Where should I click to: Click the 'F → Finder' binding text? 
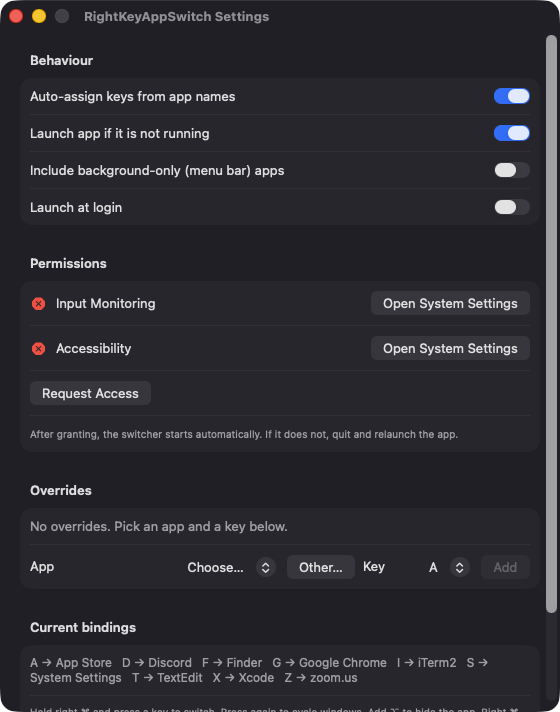(232, 663)
